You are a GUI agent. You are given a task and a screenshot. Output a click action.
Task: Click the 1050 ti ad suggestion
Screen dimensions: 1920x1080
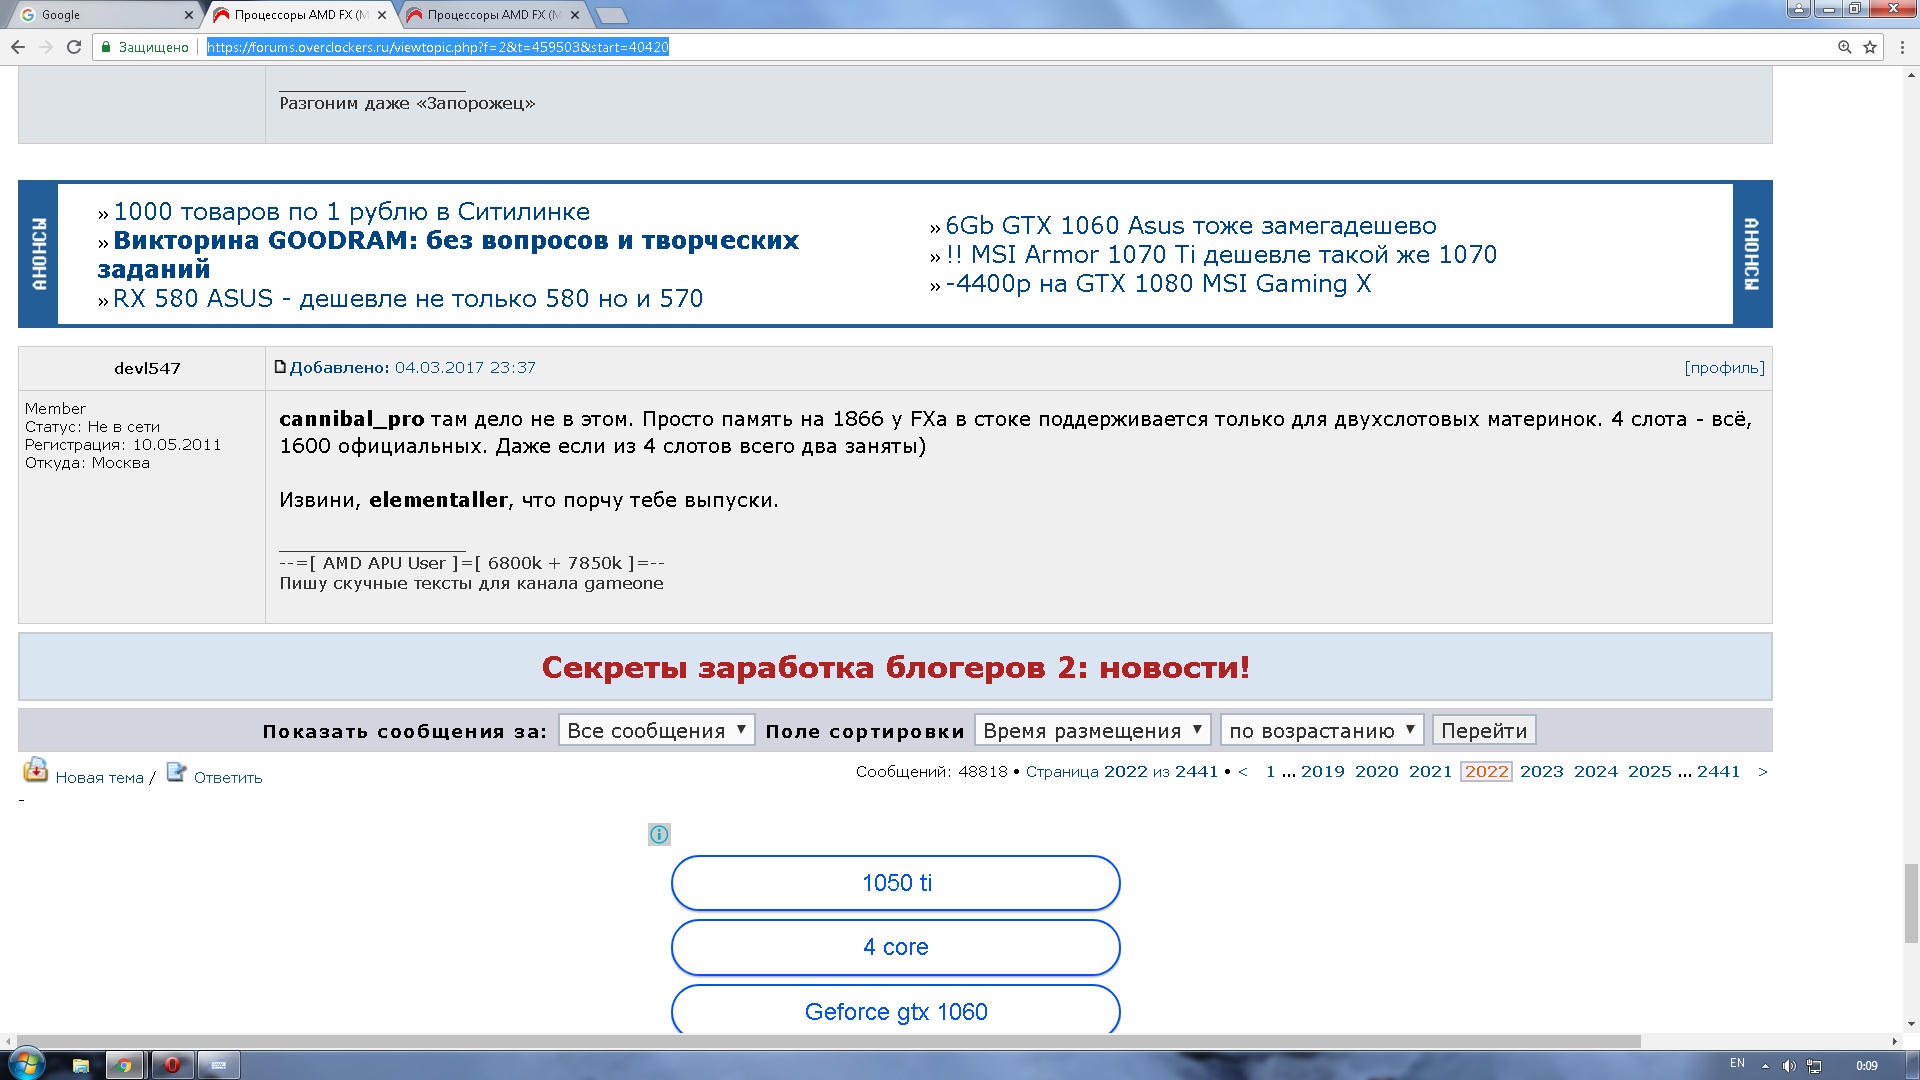(895, 883)
